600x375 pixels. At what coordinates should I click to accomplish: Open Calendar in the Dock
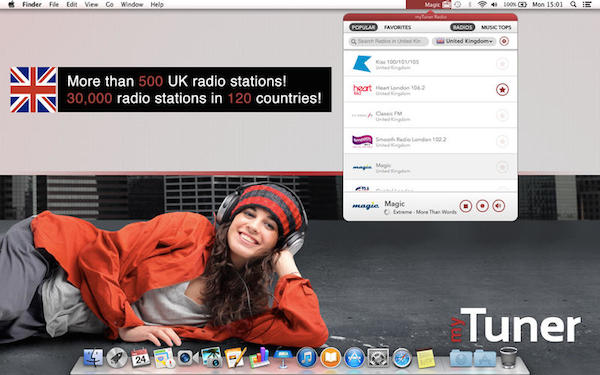[140, 358]
